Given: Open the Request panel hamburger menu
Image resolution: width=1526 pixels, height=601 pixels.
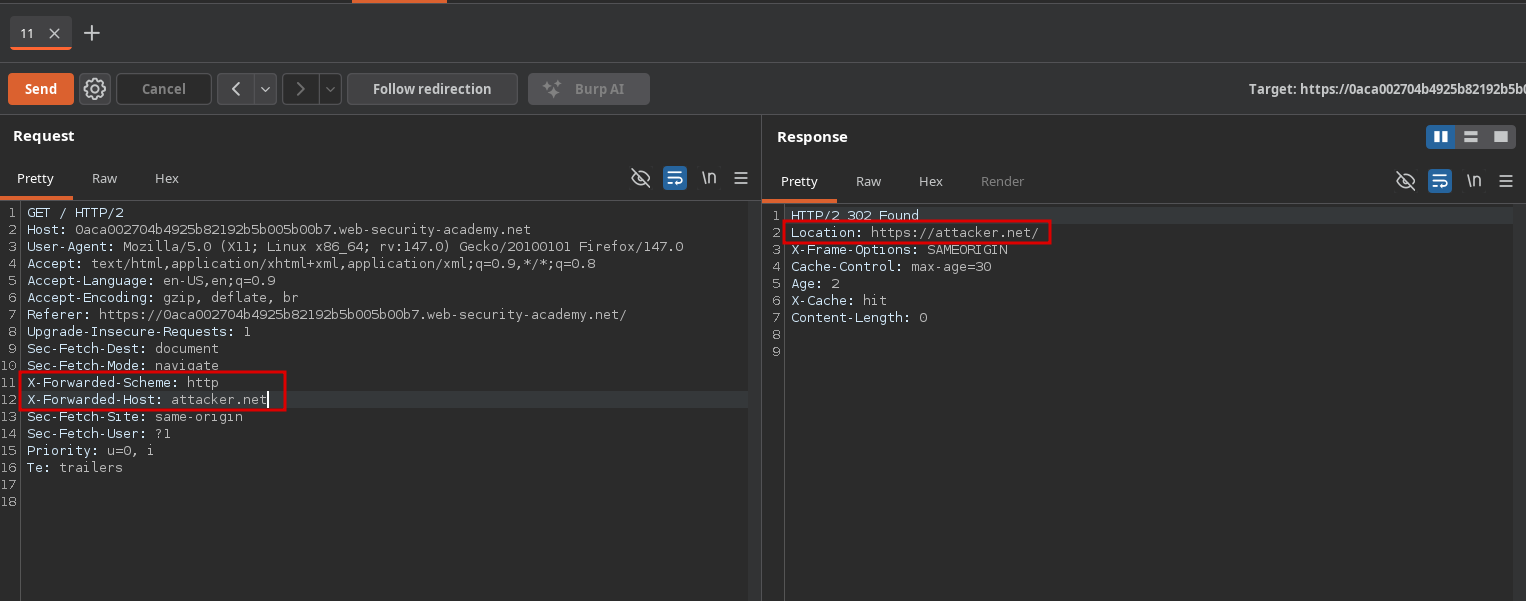Looking at the screenshot, I should 741,178.
